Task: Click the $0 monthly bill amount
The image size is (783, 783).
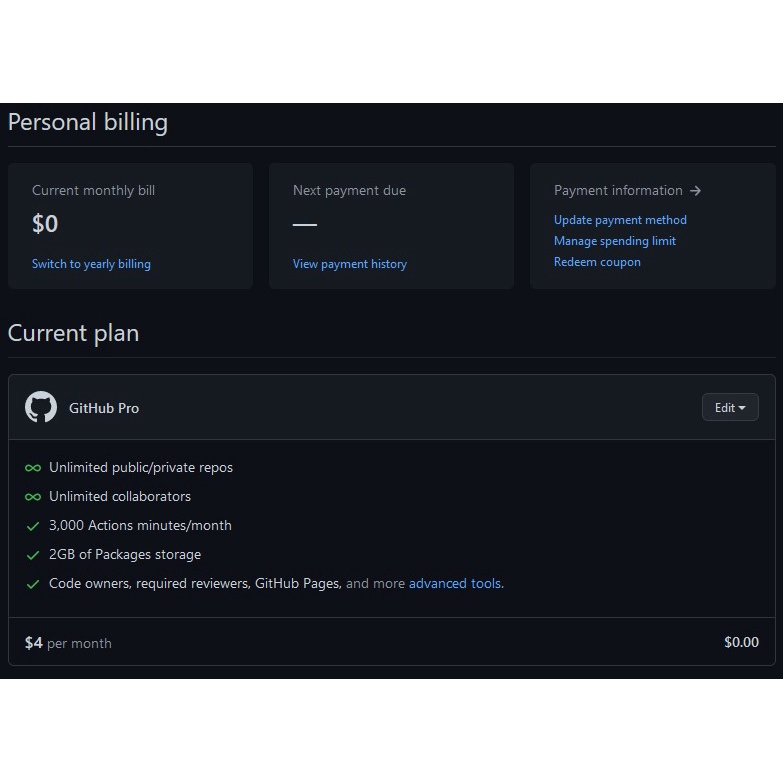Action: tap(45, 223)
